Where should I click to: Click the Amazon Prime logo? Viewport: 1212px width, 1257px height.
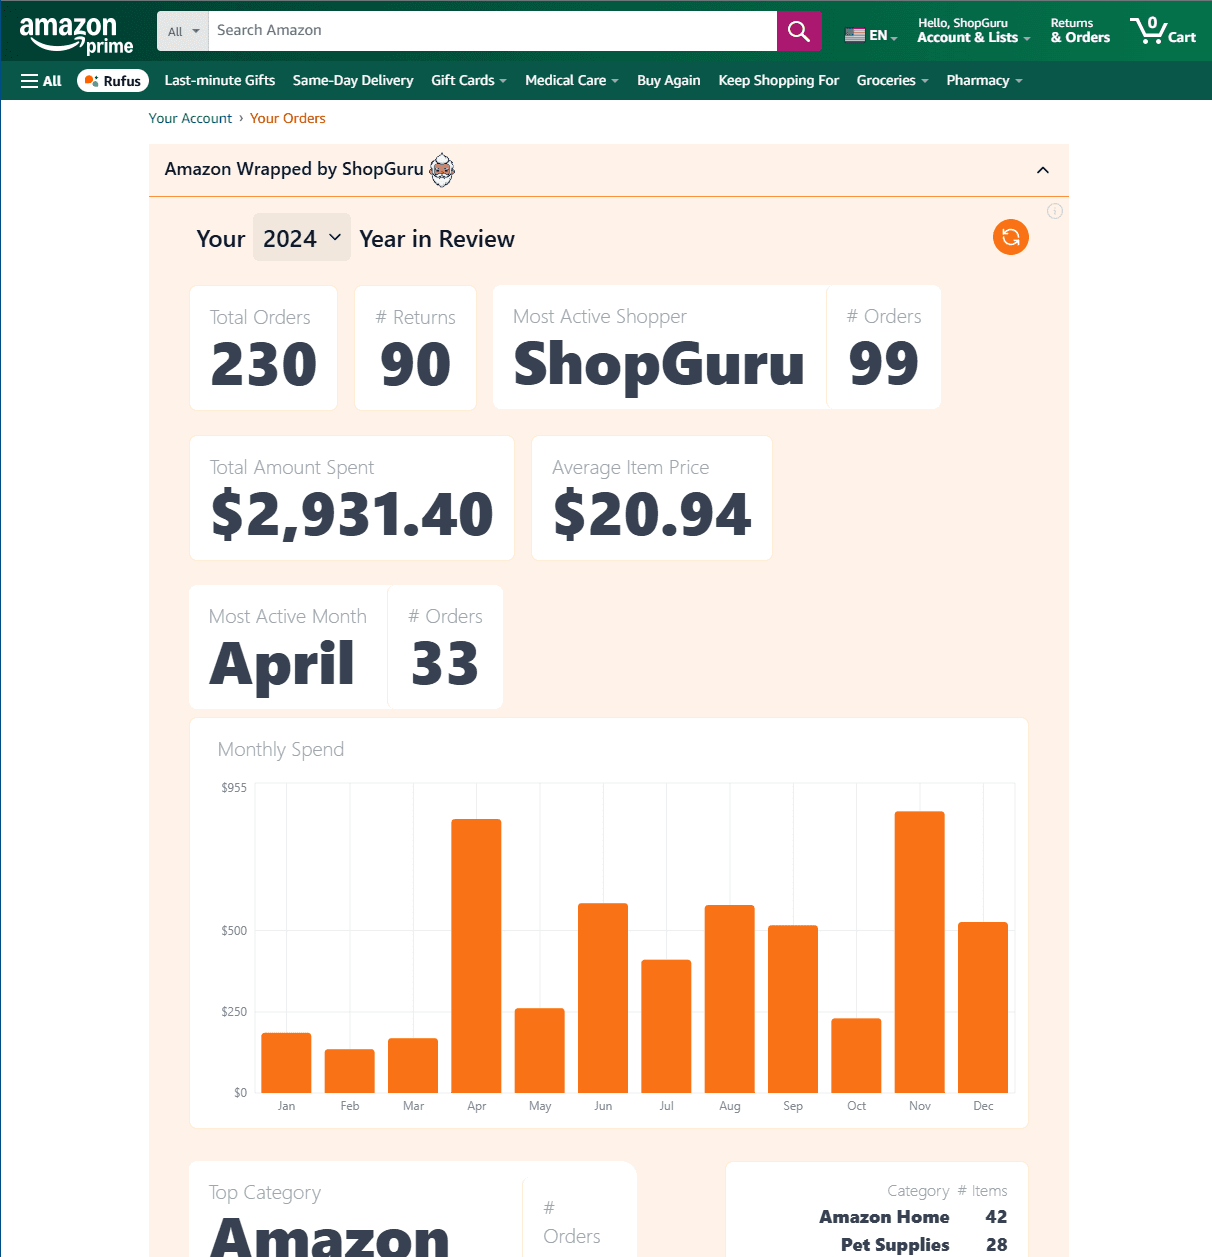coord(76,35)
